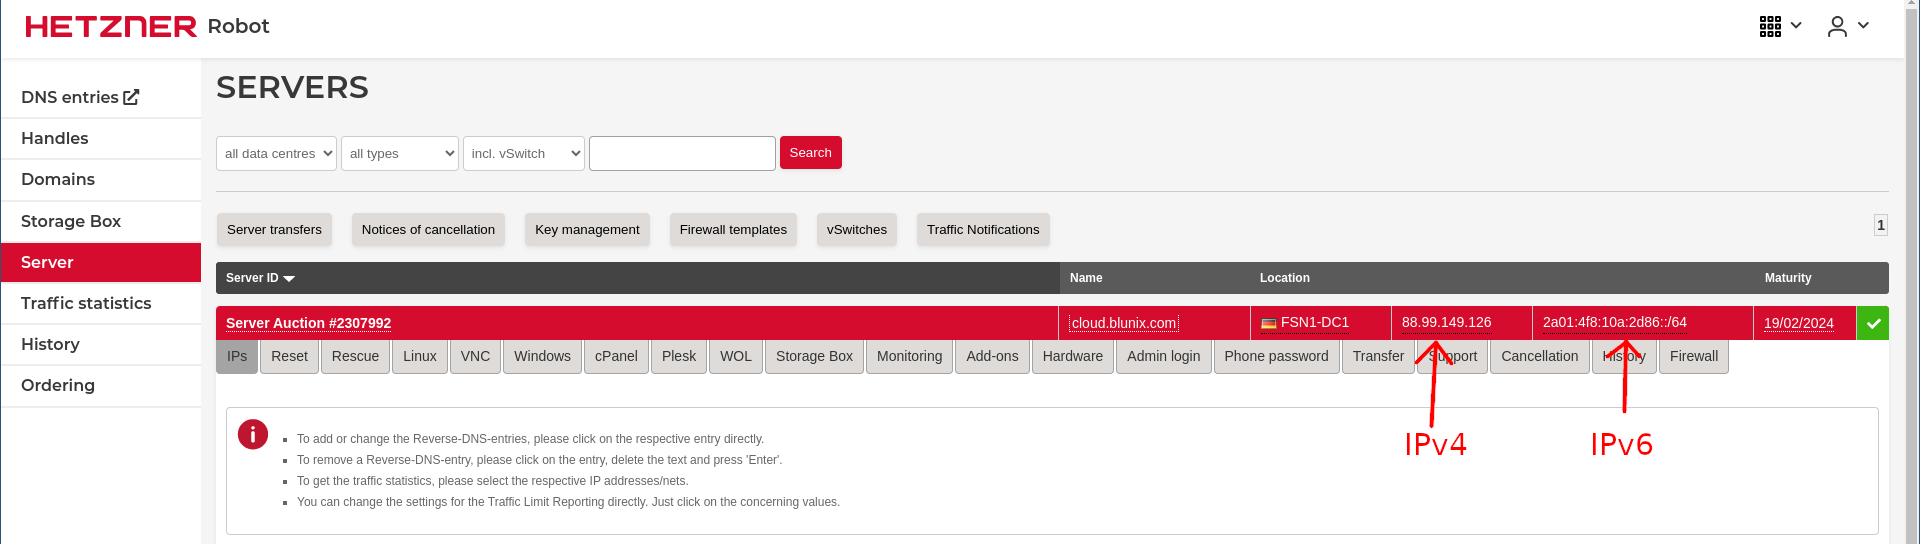Click the Location column header
Screen dimensions: 1920x544
(x=1284, y=278)
